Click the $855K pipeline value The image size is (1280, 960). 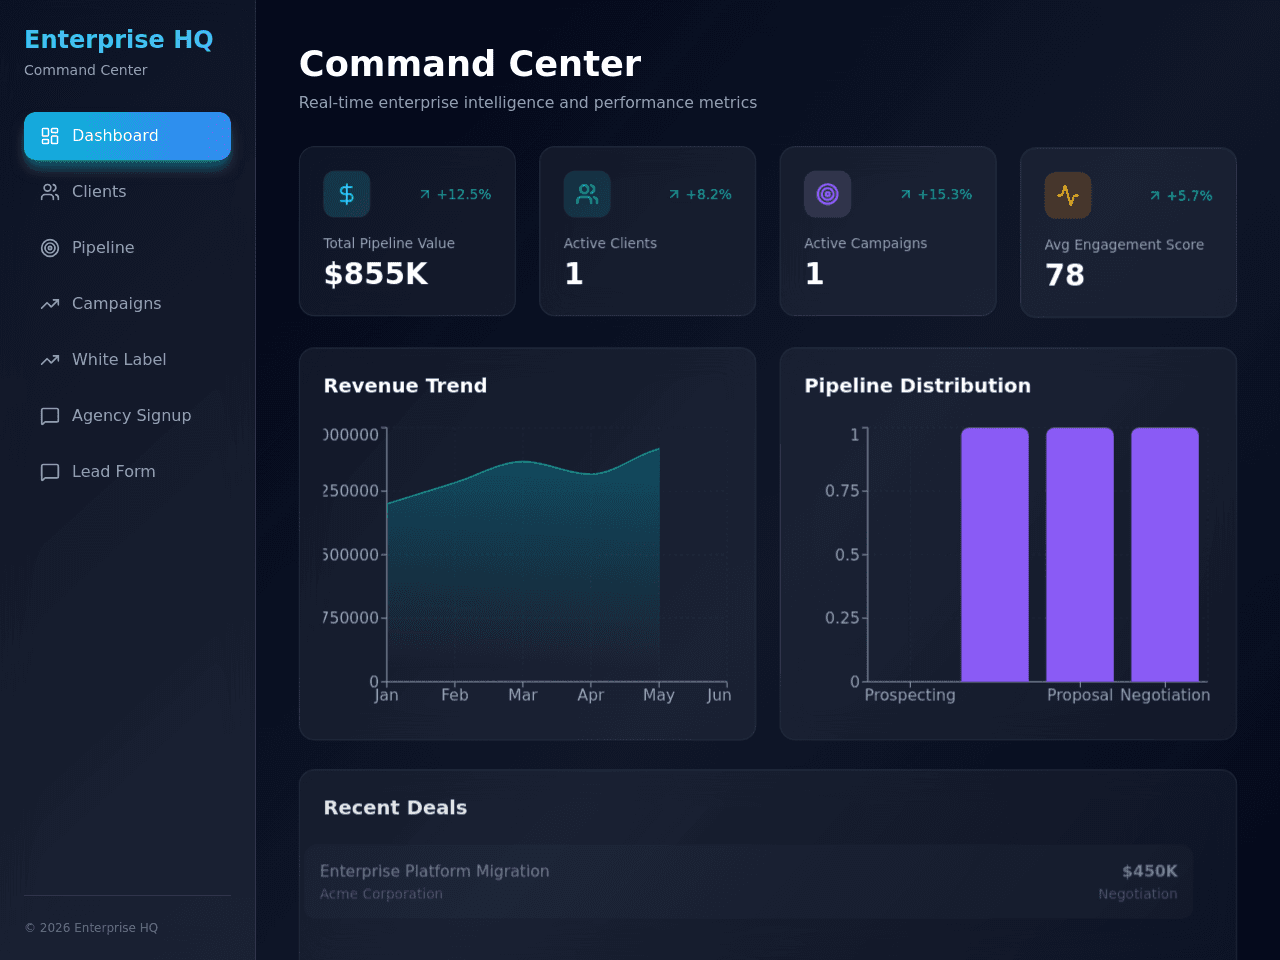coord(376,274)
